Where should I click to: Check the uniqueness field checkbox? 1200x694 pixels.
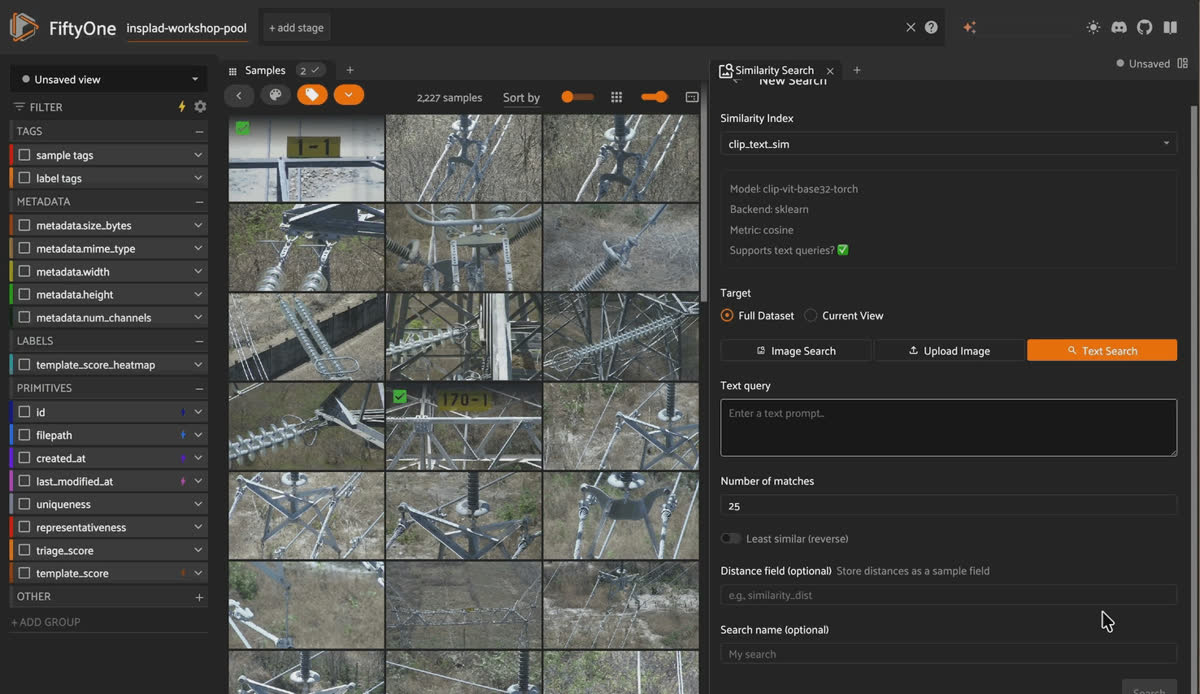[25, 504]
